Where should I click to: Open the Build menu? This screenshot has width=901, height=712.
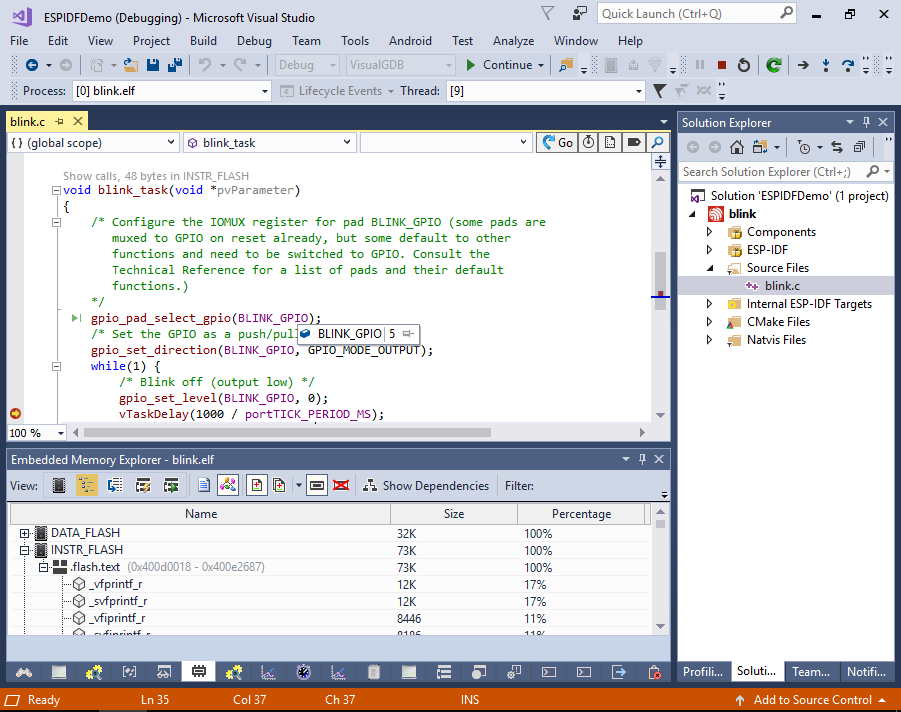coord(203,41)
